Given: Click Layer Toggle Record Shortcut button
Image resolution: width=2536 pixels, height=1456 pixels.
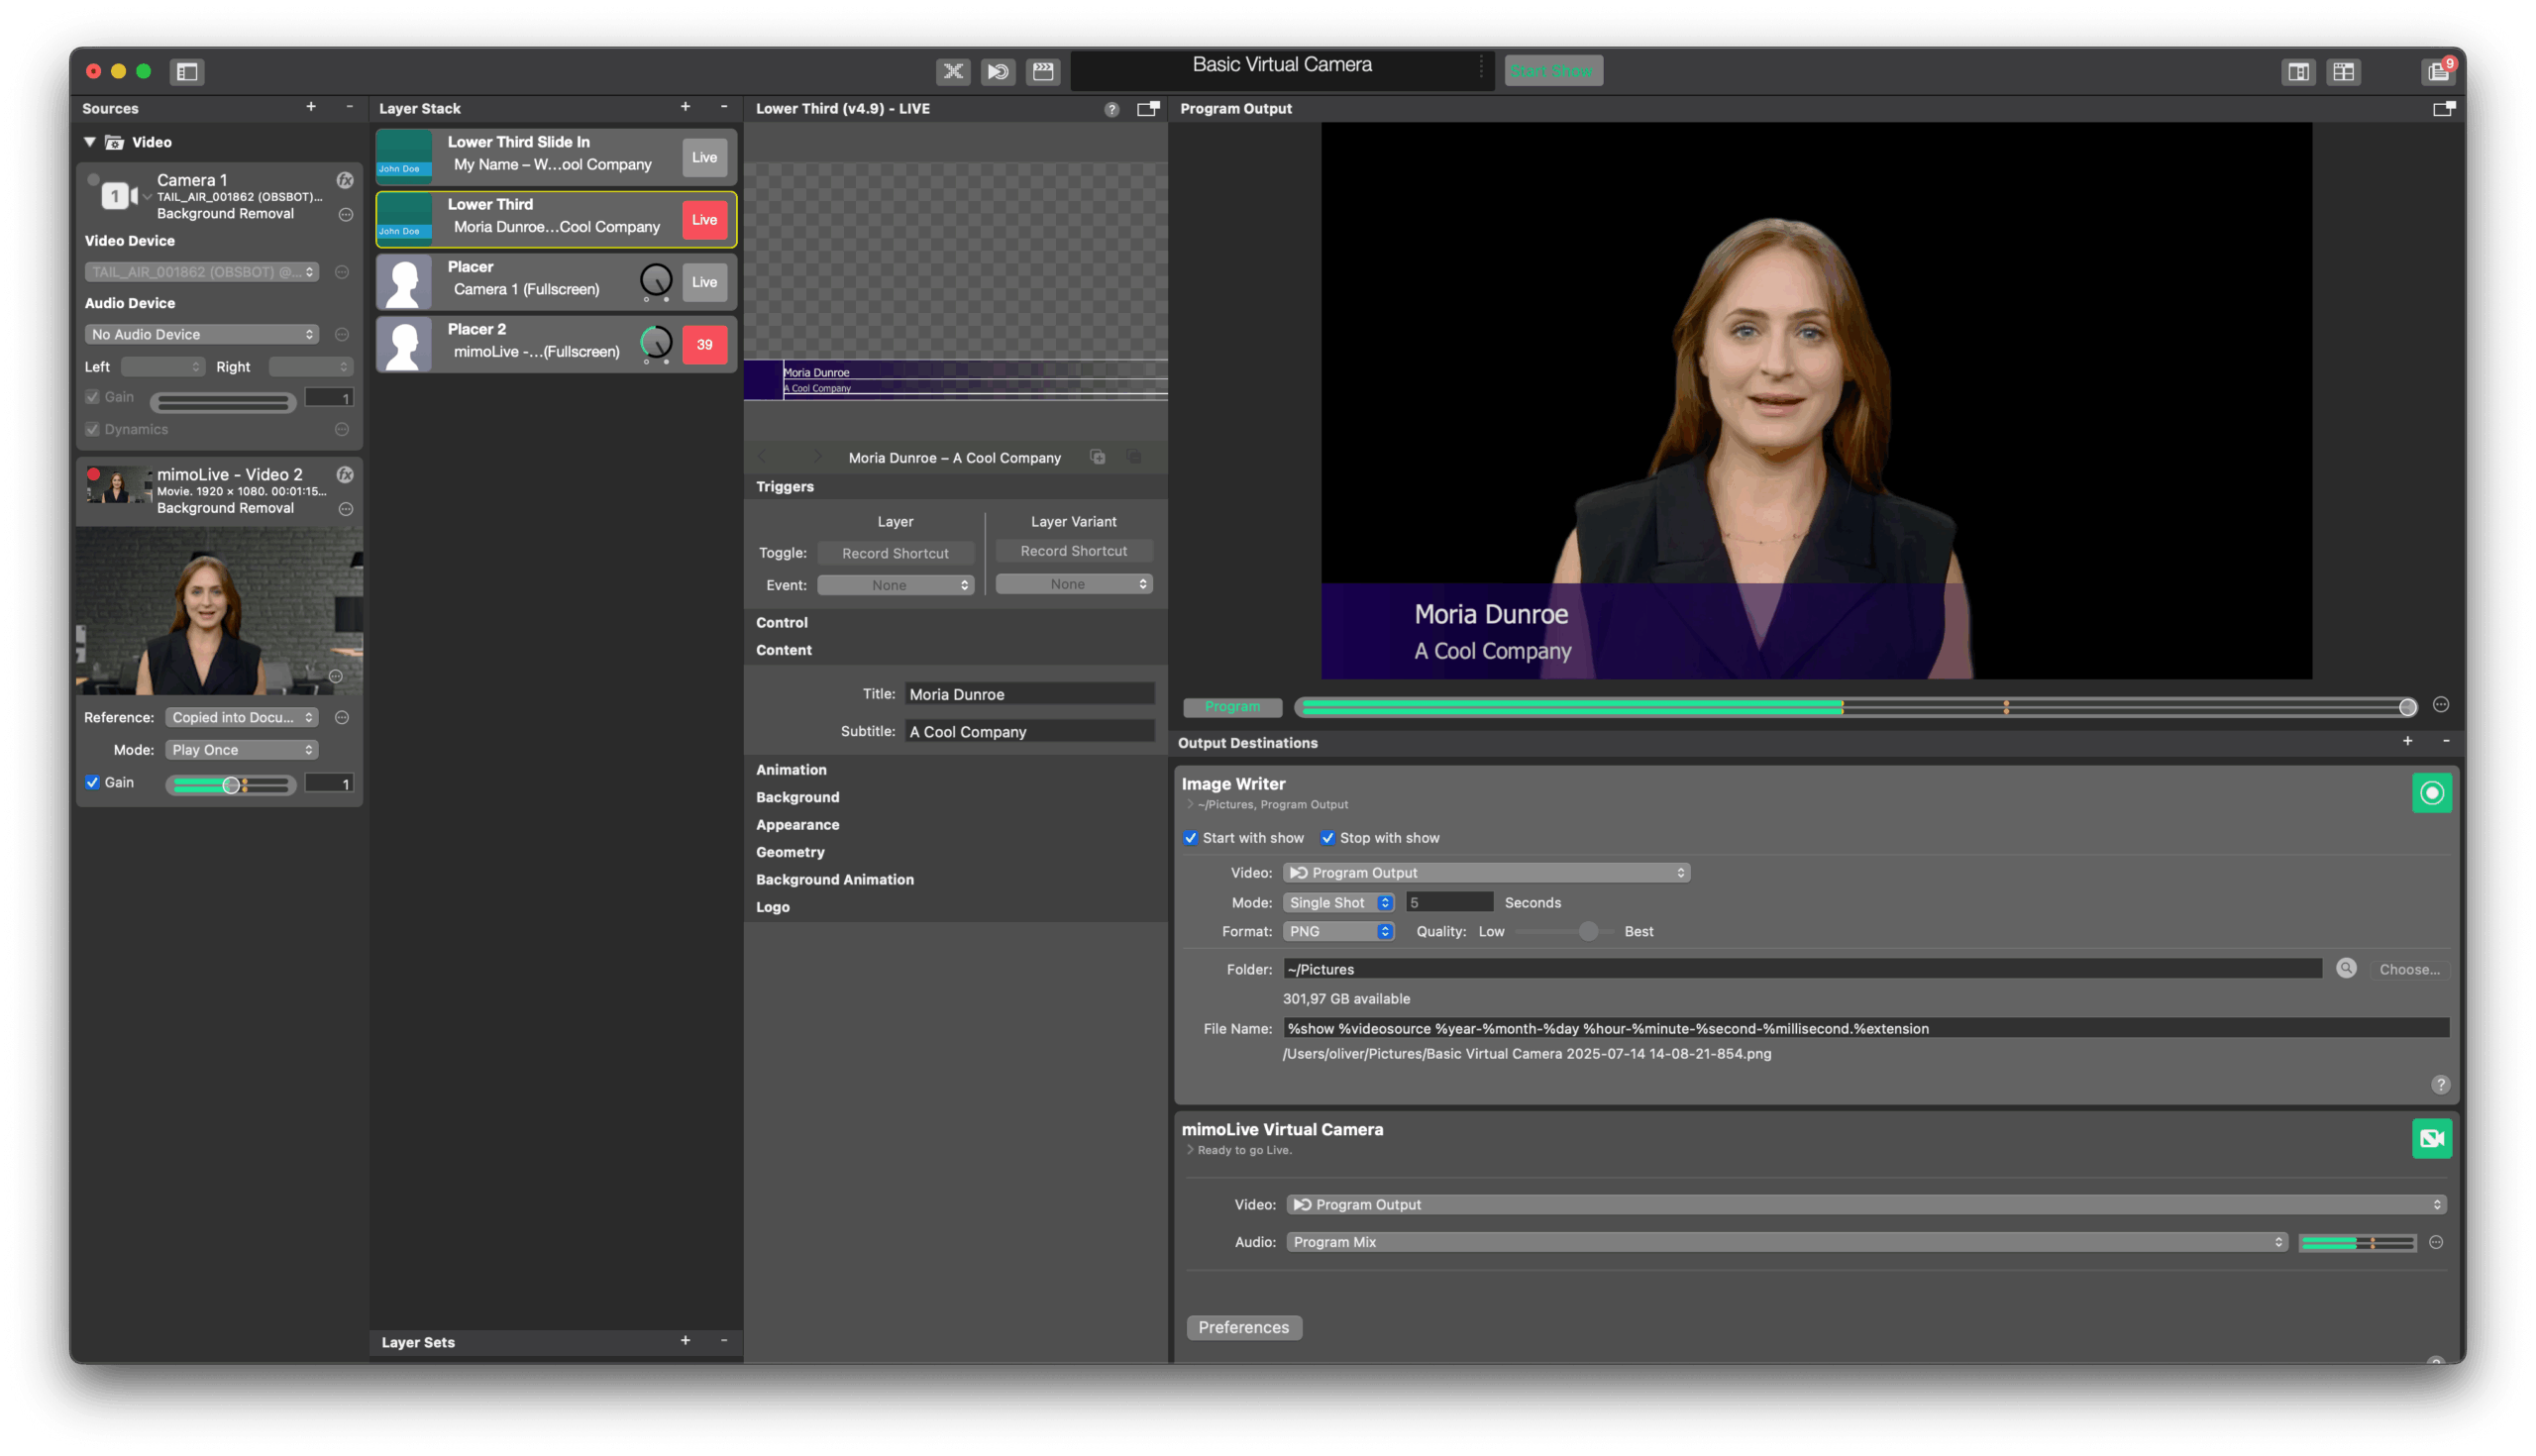Looking at the screenshot, I should [x=894, y=553].
